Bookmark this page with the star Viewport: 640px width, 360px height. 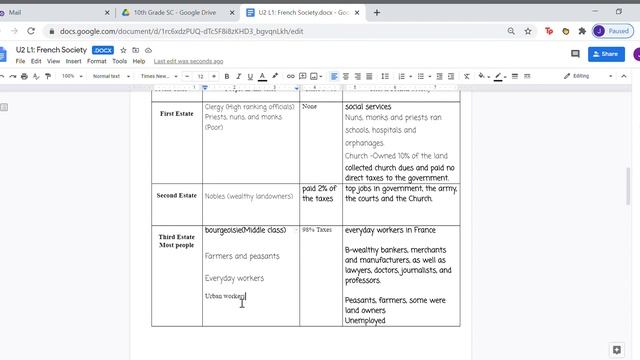click(x=528, y=31)
